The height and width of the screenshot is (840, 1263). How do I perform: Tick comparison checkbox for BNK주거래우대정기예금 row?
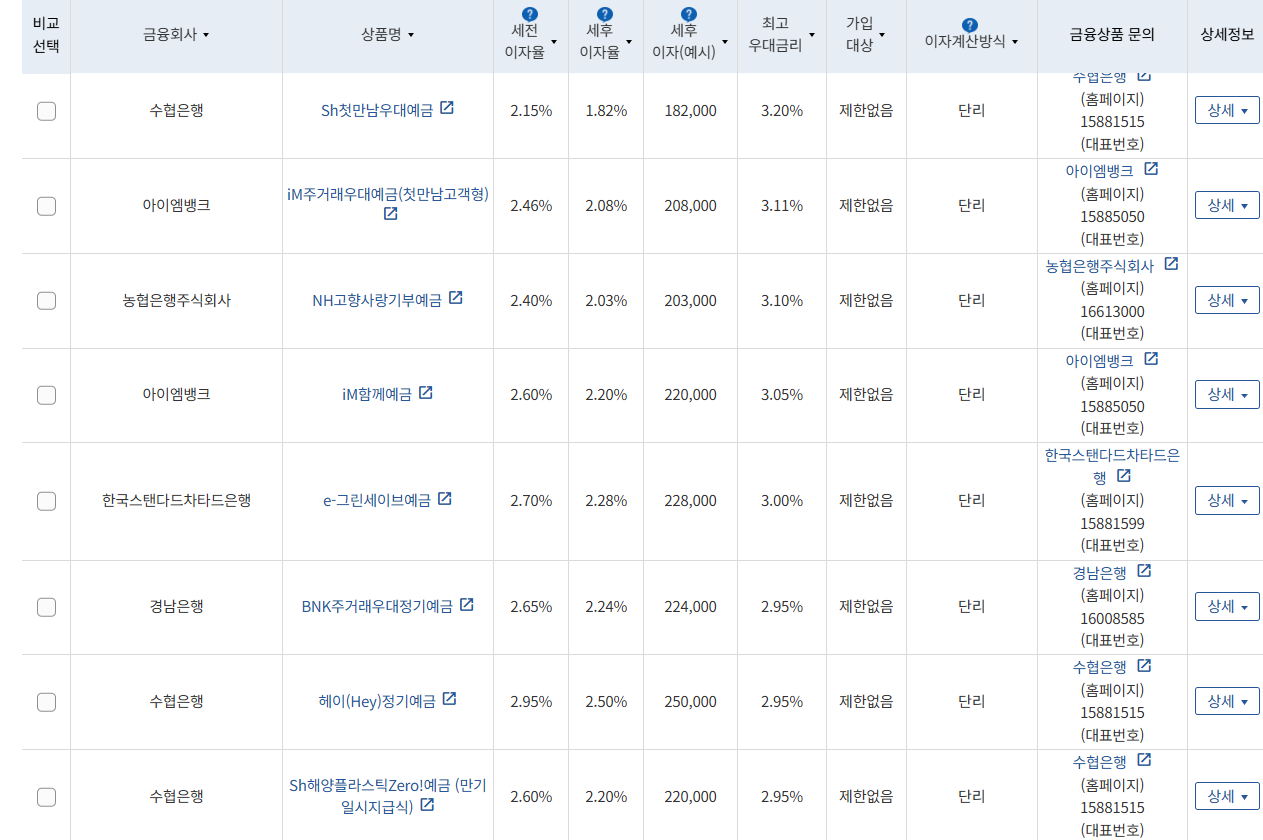click(46, 607)
